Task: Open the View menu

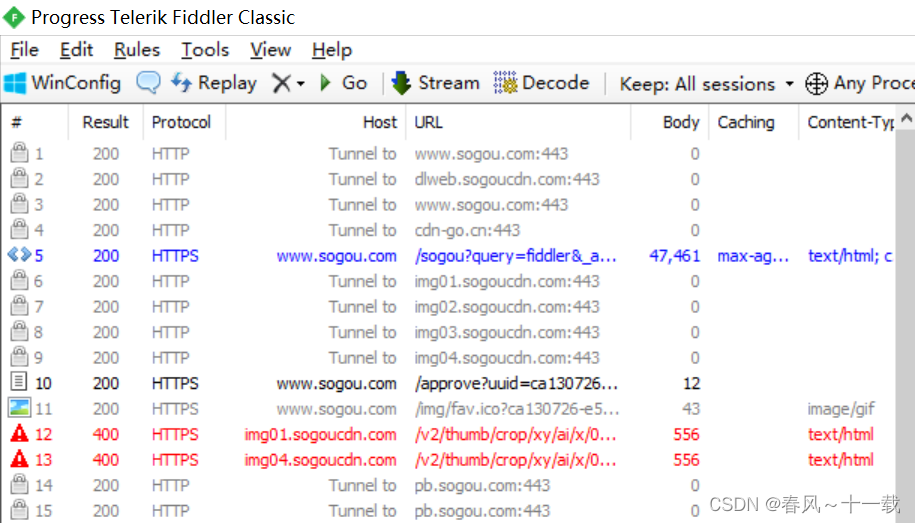Action: (270, 50)
